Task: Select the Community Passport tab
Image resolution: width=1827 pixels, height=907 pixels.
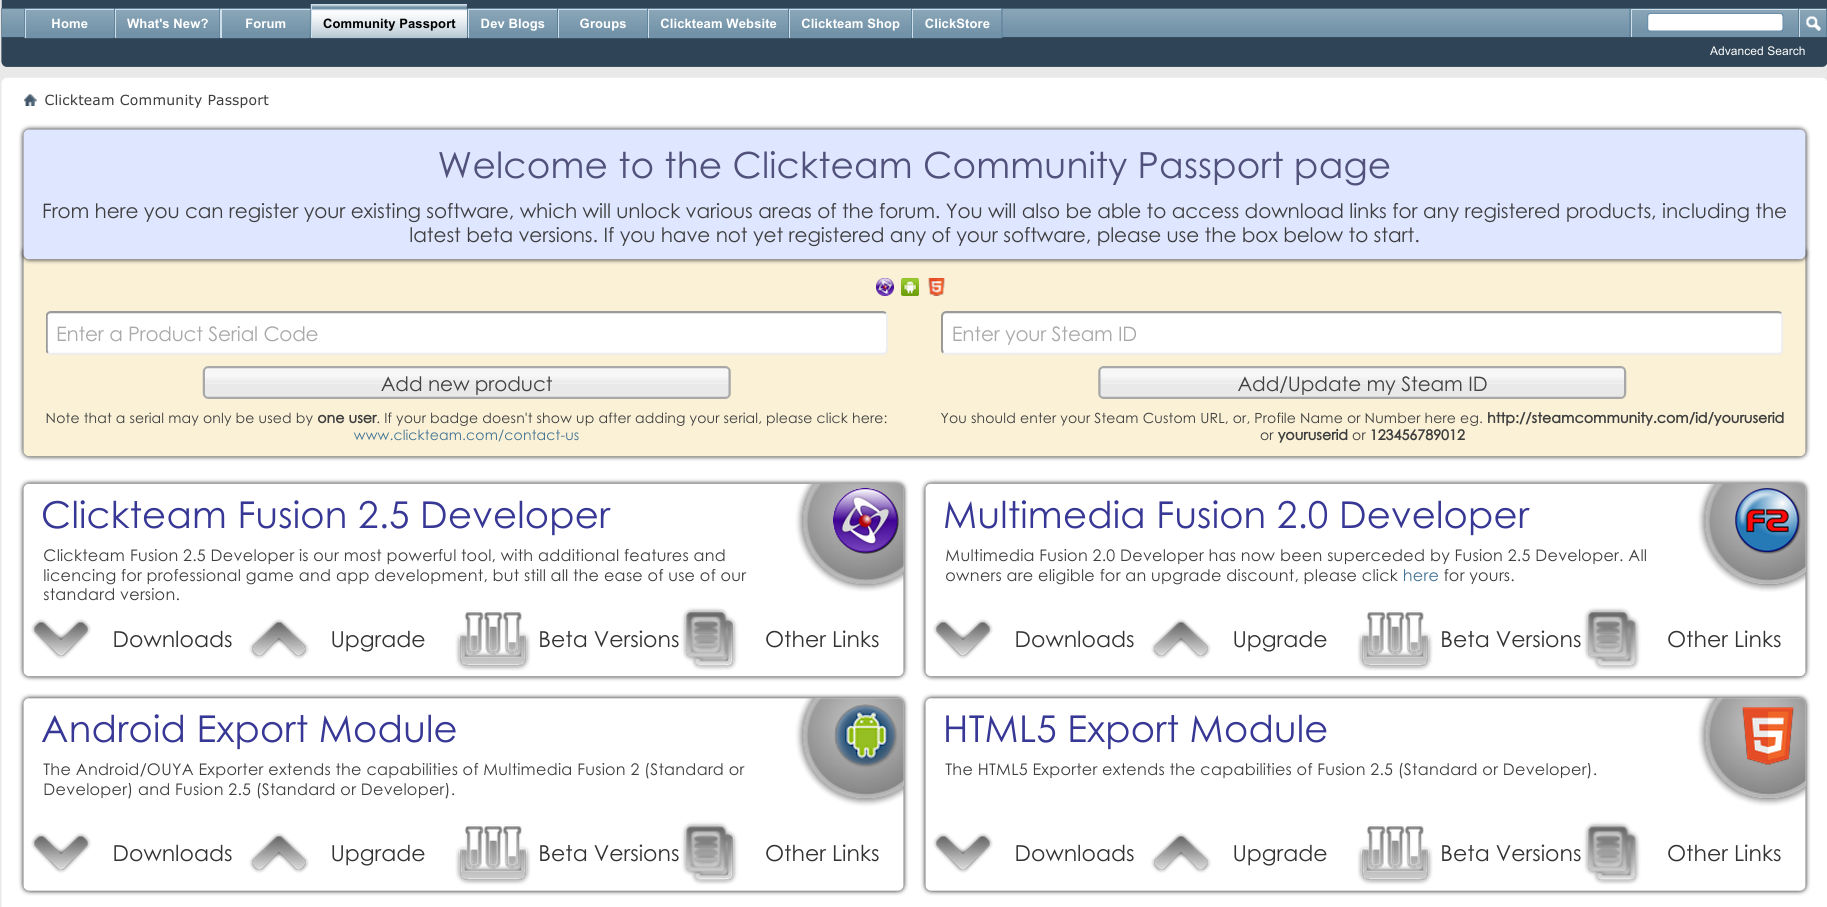Action: coord(389,23)
